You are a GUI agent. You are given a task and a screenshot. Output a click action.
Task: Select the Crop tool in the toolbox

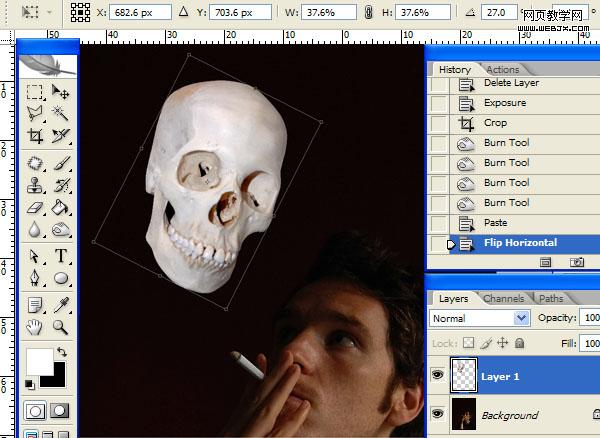pyautogui.click(x=34, y=135)
